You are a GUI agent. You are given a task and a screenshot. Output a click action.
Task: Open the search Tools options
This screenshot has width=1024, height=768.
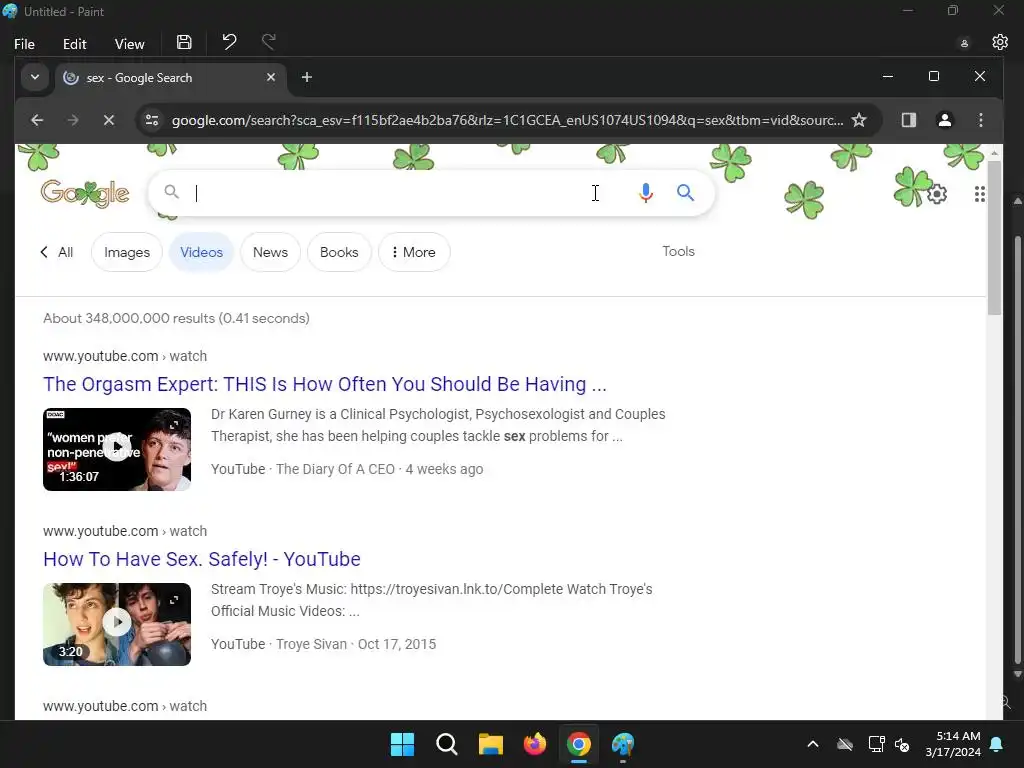(x=679, y=251)
